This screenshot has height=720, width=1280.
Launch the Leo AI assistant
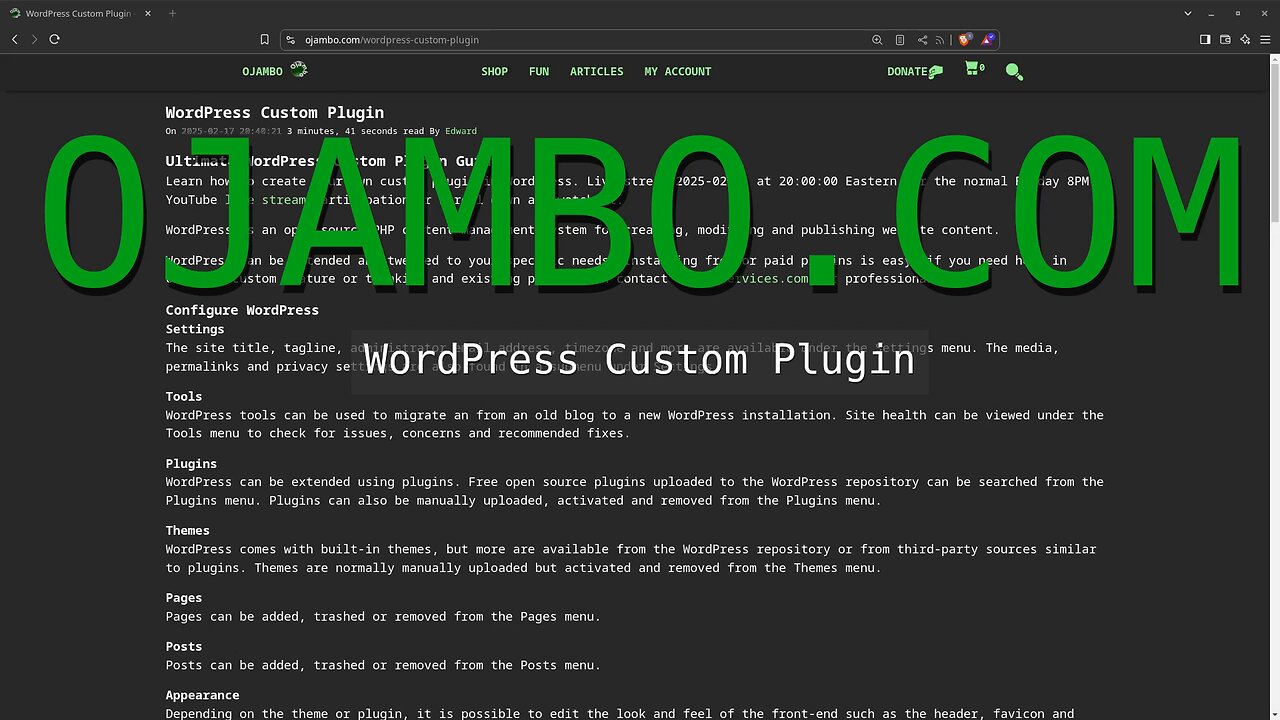point(1245,39)
